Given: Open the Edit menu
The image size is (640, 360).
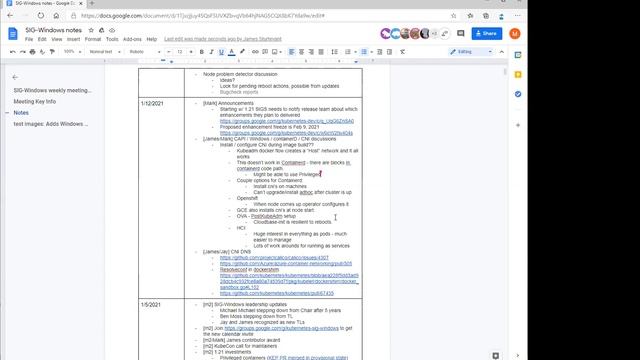Looking at the screenshot, I should point(42,39).
